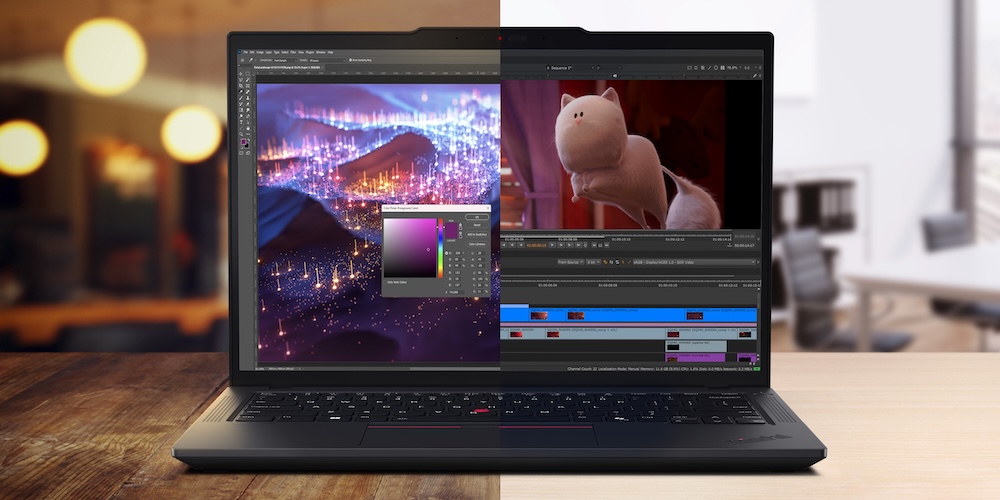The height and width of the screenshot is (500, 1000).
Task: Select the Brush tool in the toolbox
Action: (x=241, y=98)
